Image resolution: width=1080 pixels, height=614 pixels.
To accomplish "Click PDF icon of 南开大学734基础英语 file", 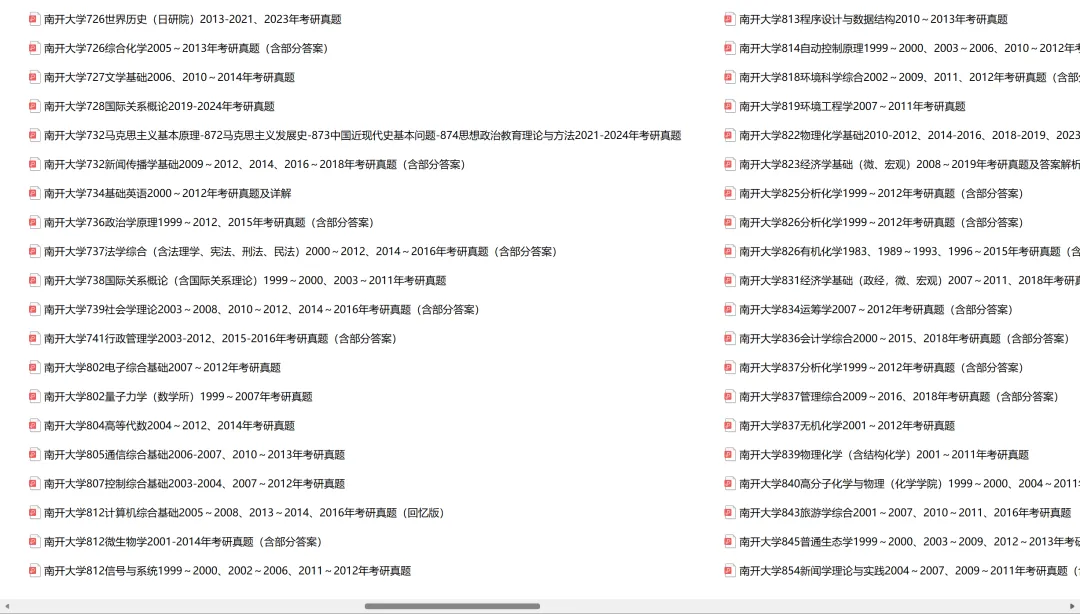I will tap(34, 193).
